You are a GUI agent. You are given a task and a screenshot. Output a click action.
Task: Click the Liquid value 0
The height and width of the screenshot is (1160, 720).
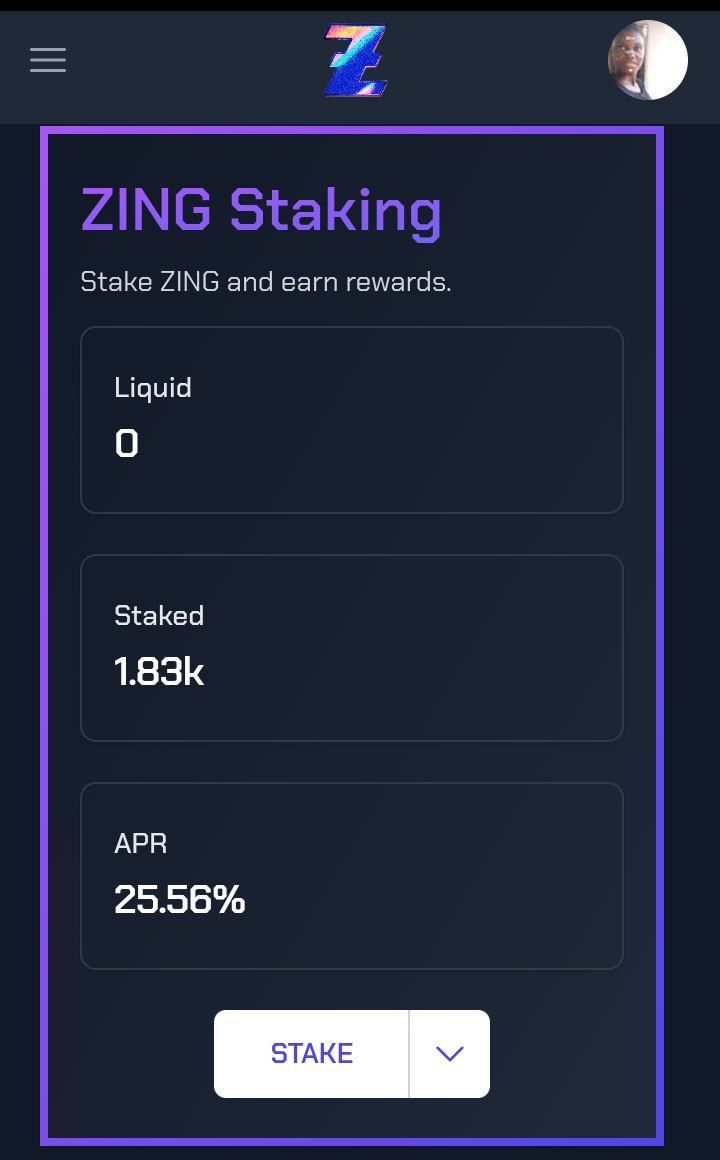tap(127, 443)
